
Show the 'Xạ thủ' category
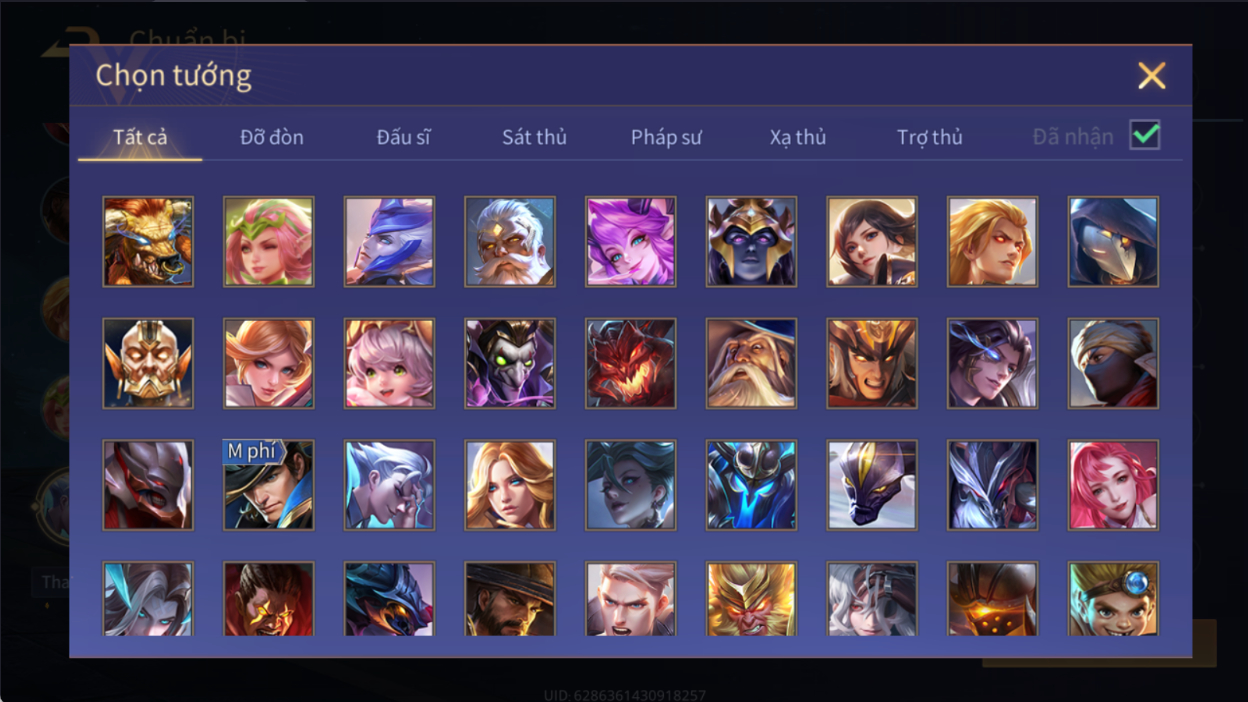pyautogui.click(x=798, y=137)
